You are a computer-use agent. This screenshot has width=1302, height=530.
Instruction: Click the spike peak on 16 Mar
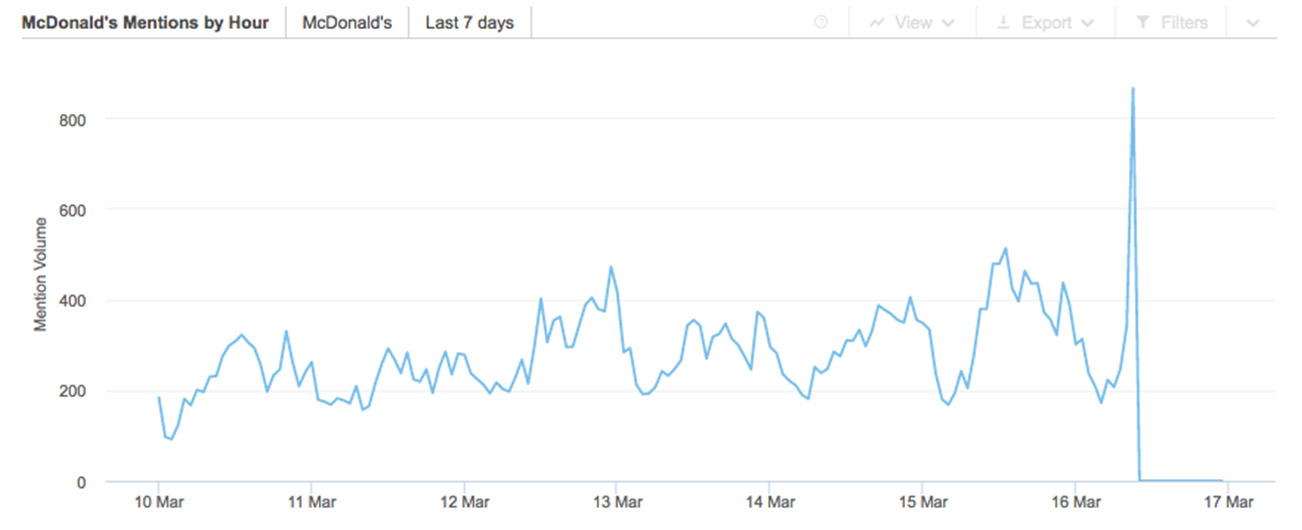pyautogui.click(x=1132, y=88)
